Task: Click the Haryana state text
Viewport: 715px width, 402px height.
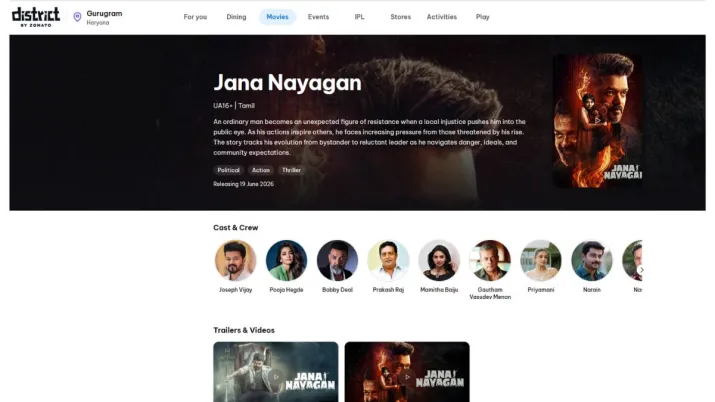Action: pyautogui.click(x=98, y=23)
